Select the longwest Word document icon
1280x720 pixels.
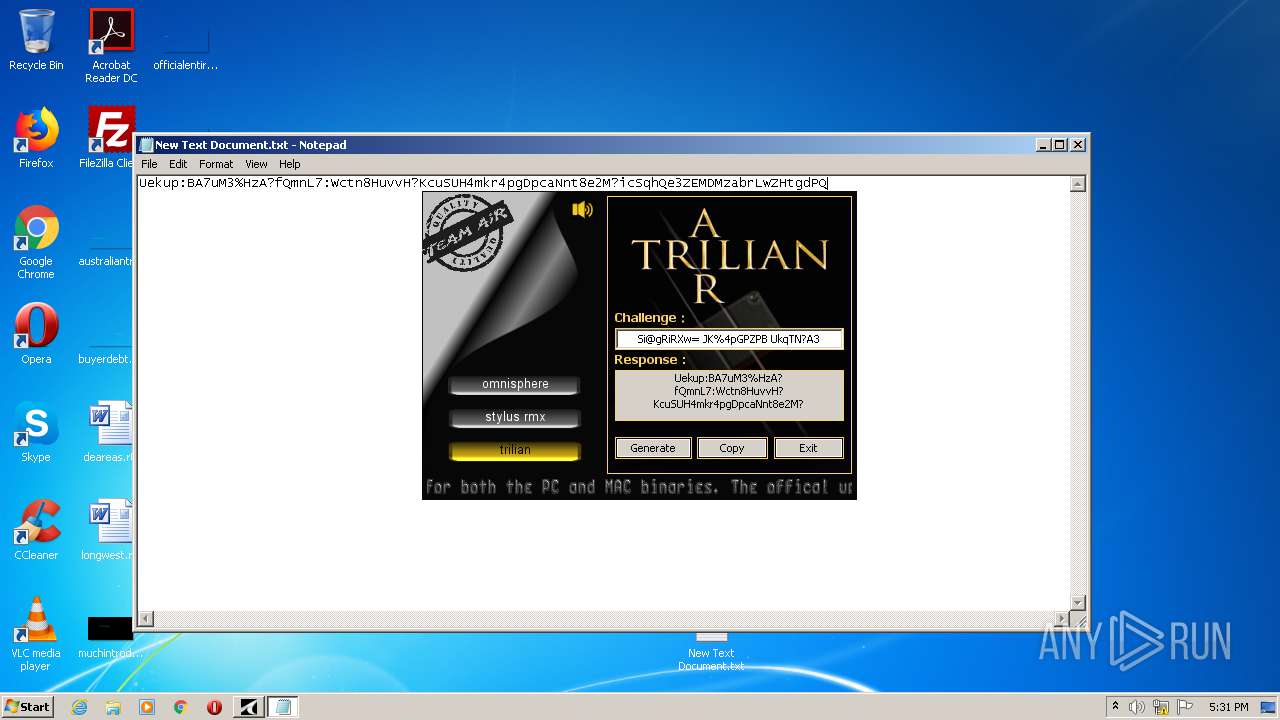(109, 530)
